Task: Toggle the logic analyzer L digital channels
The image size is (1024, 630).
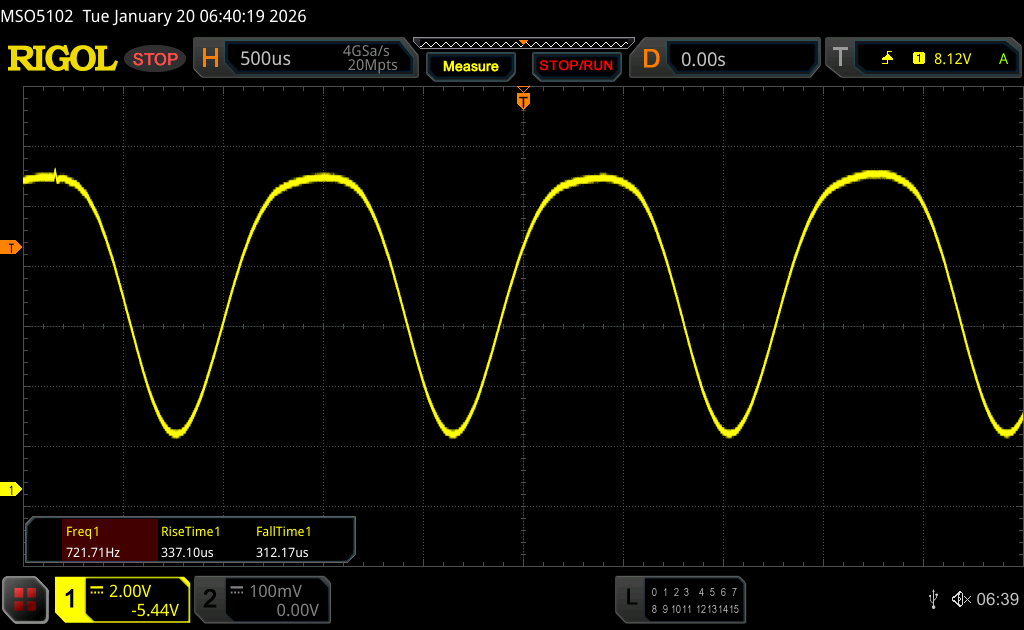Action: tap(680, 599)
